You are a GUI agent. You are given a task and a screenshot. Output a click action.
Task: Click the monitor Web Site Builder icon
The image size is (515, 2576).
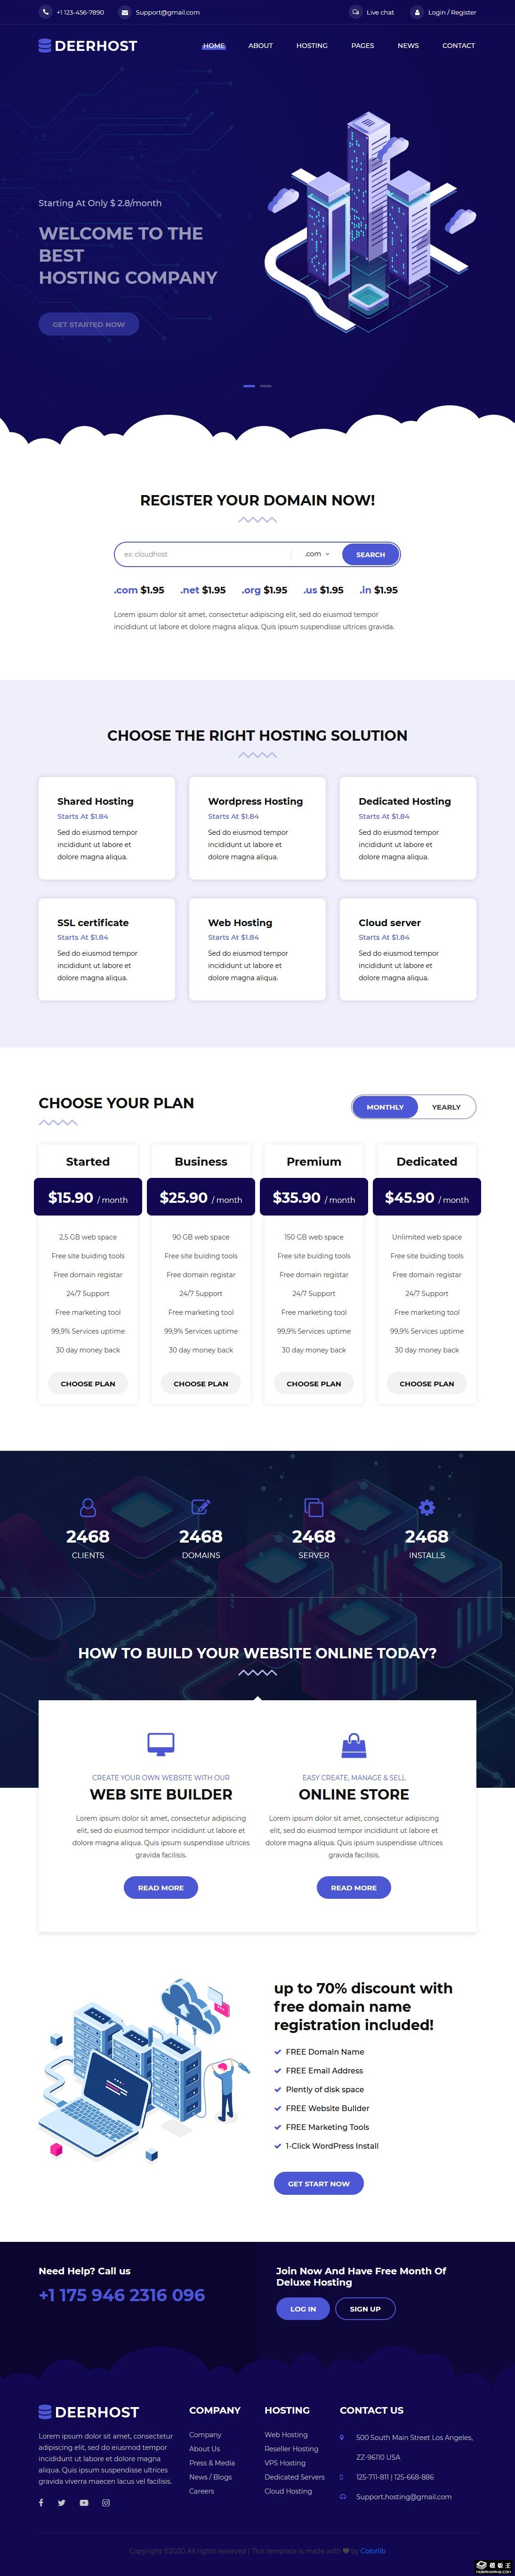coord(161,1744)
